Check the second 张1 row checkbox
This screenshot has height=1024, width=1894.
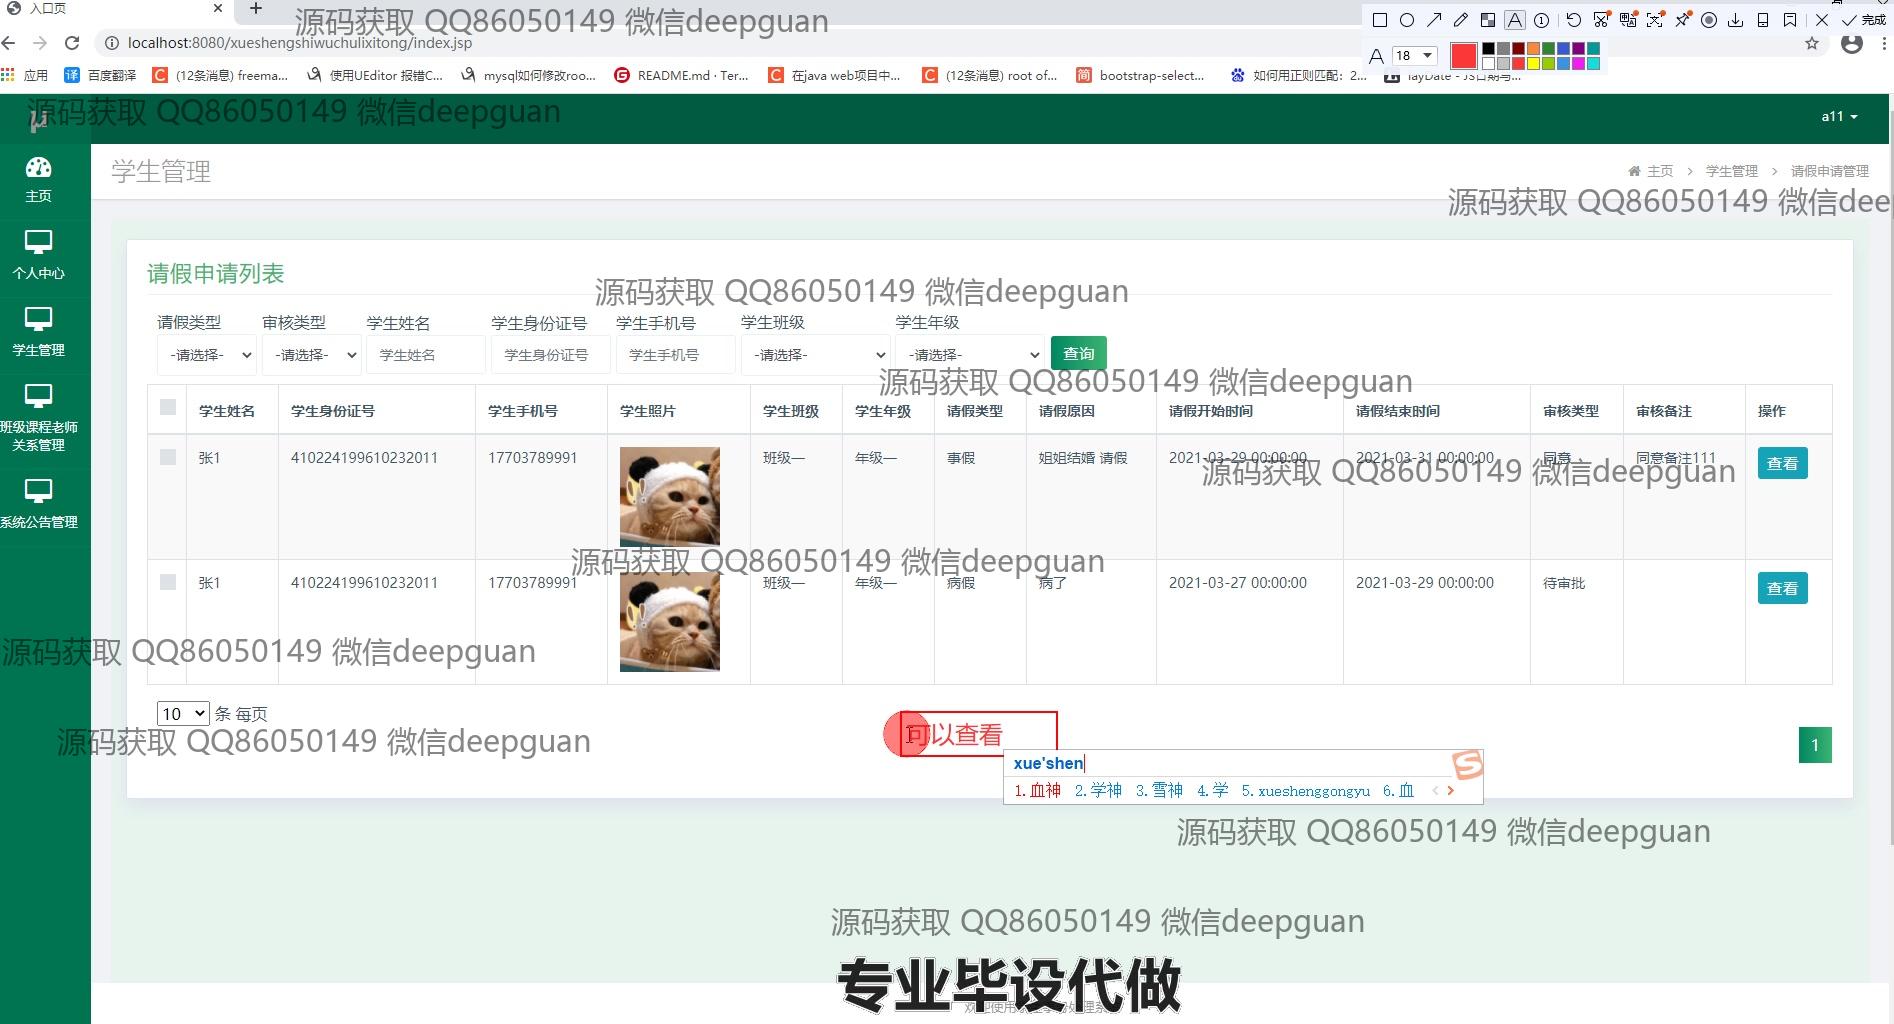click(168, 582)
